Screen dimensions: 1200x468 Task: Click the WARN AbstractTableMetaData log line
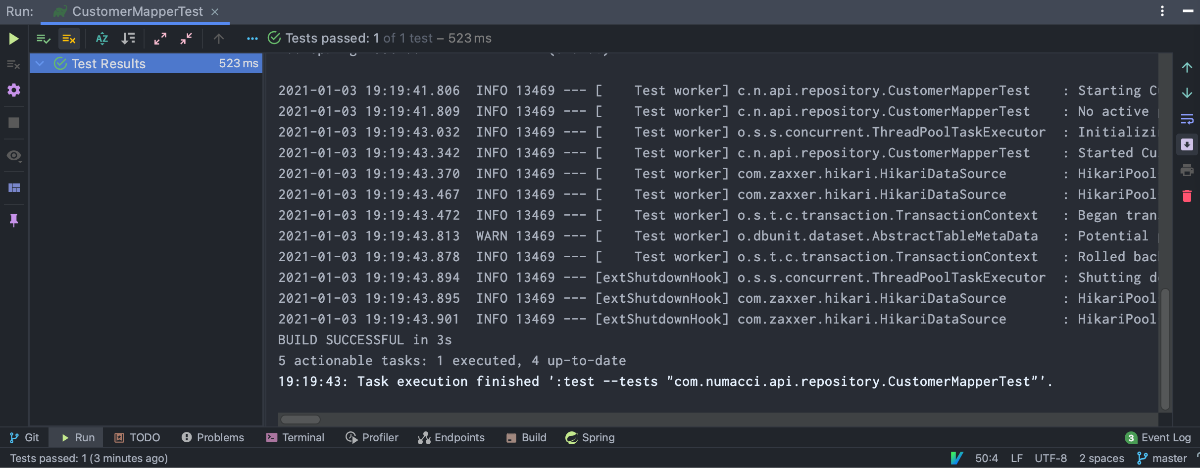[x=717, y=236]
